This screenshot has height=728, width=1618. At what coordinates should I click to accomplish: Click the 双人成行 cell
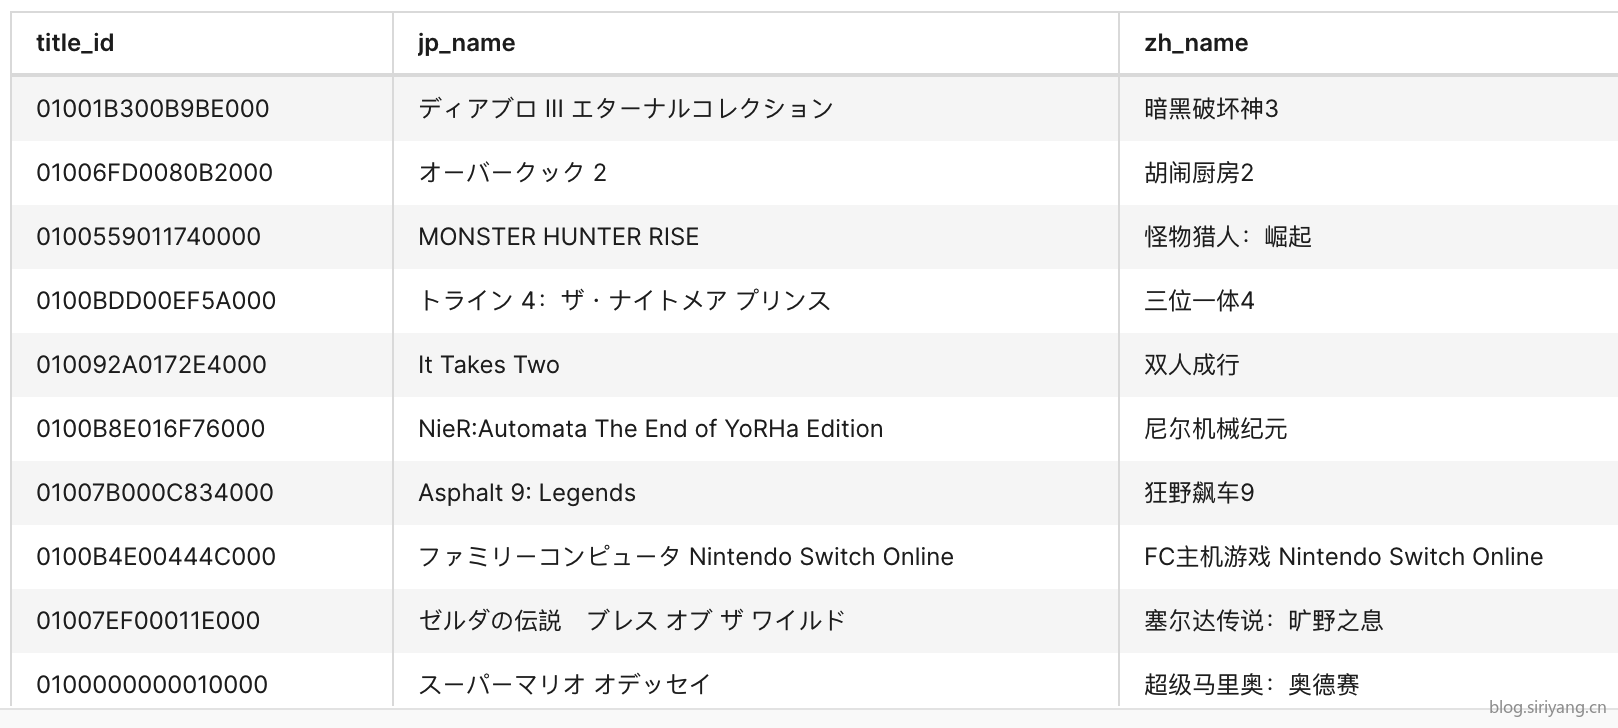1369,365
